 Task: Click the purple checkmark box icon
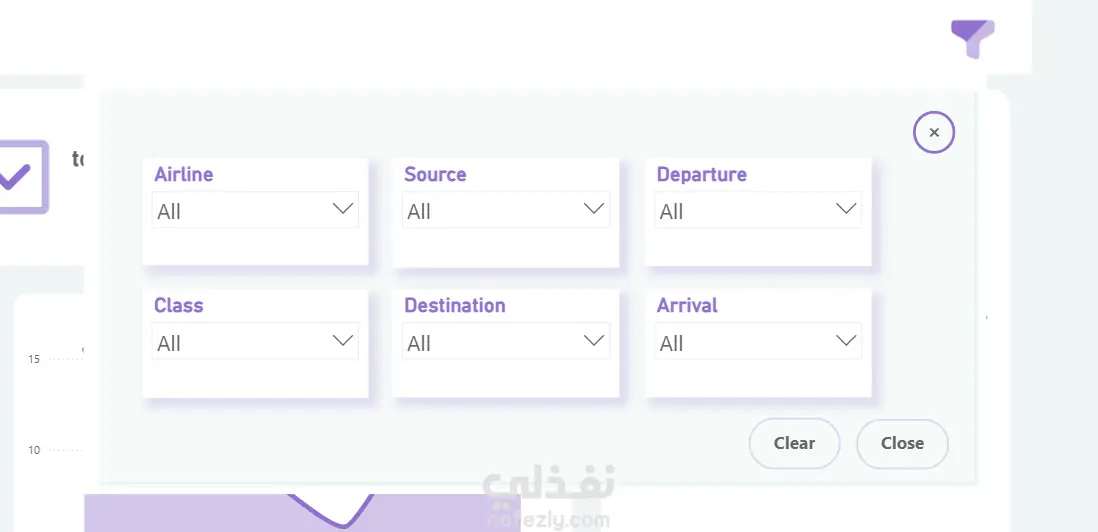pos(20,177)
